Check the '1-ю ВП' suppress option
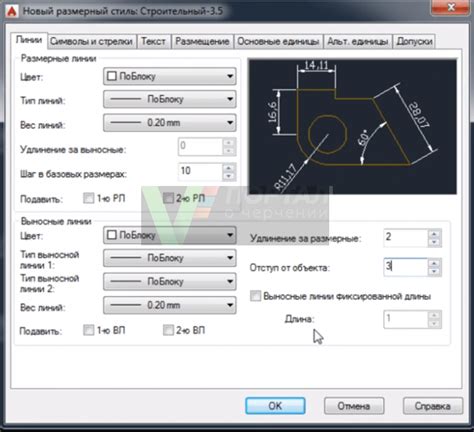The width and height of the screenshot is (474, 432). pos(89,330)
